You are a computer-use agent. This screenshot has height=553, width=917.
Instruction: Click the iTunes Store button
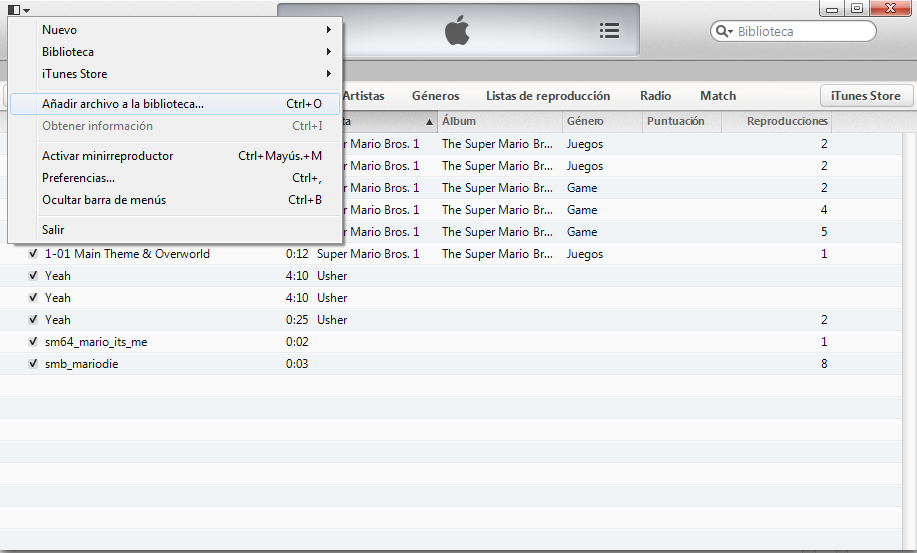point(866,96)
